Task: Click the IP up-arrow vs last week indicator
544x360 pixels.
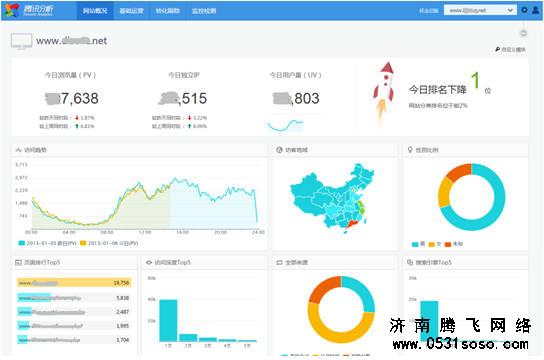Action: tap(189, 126)
